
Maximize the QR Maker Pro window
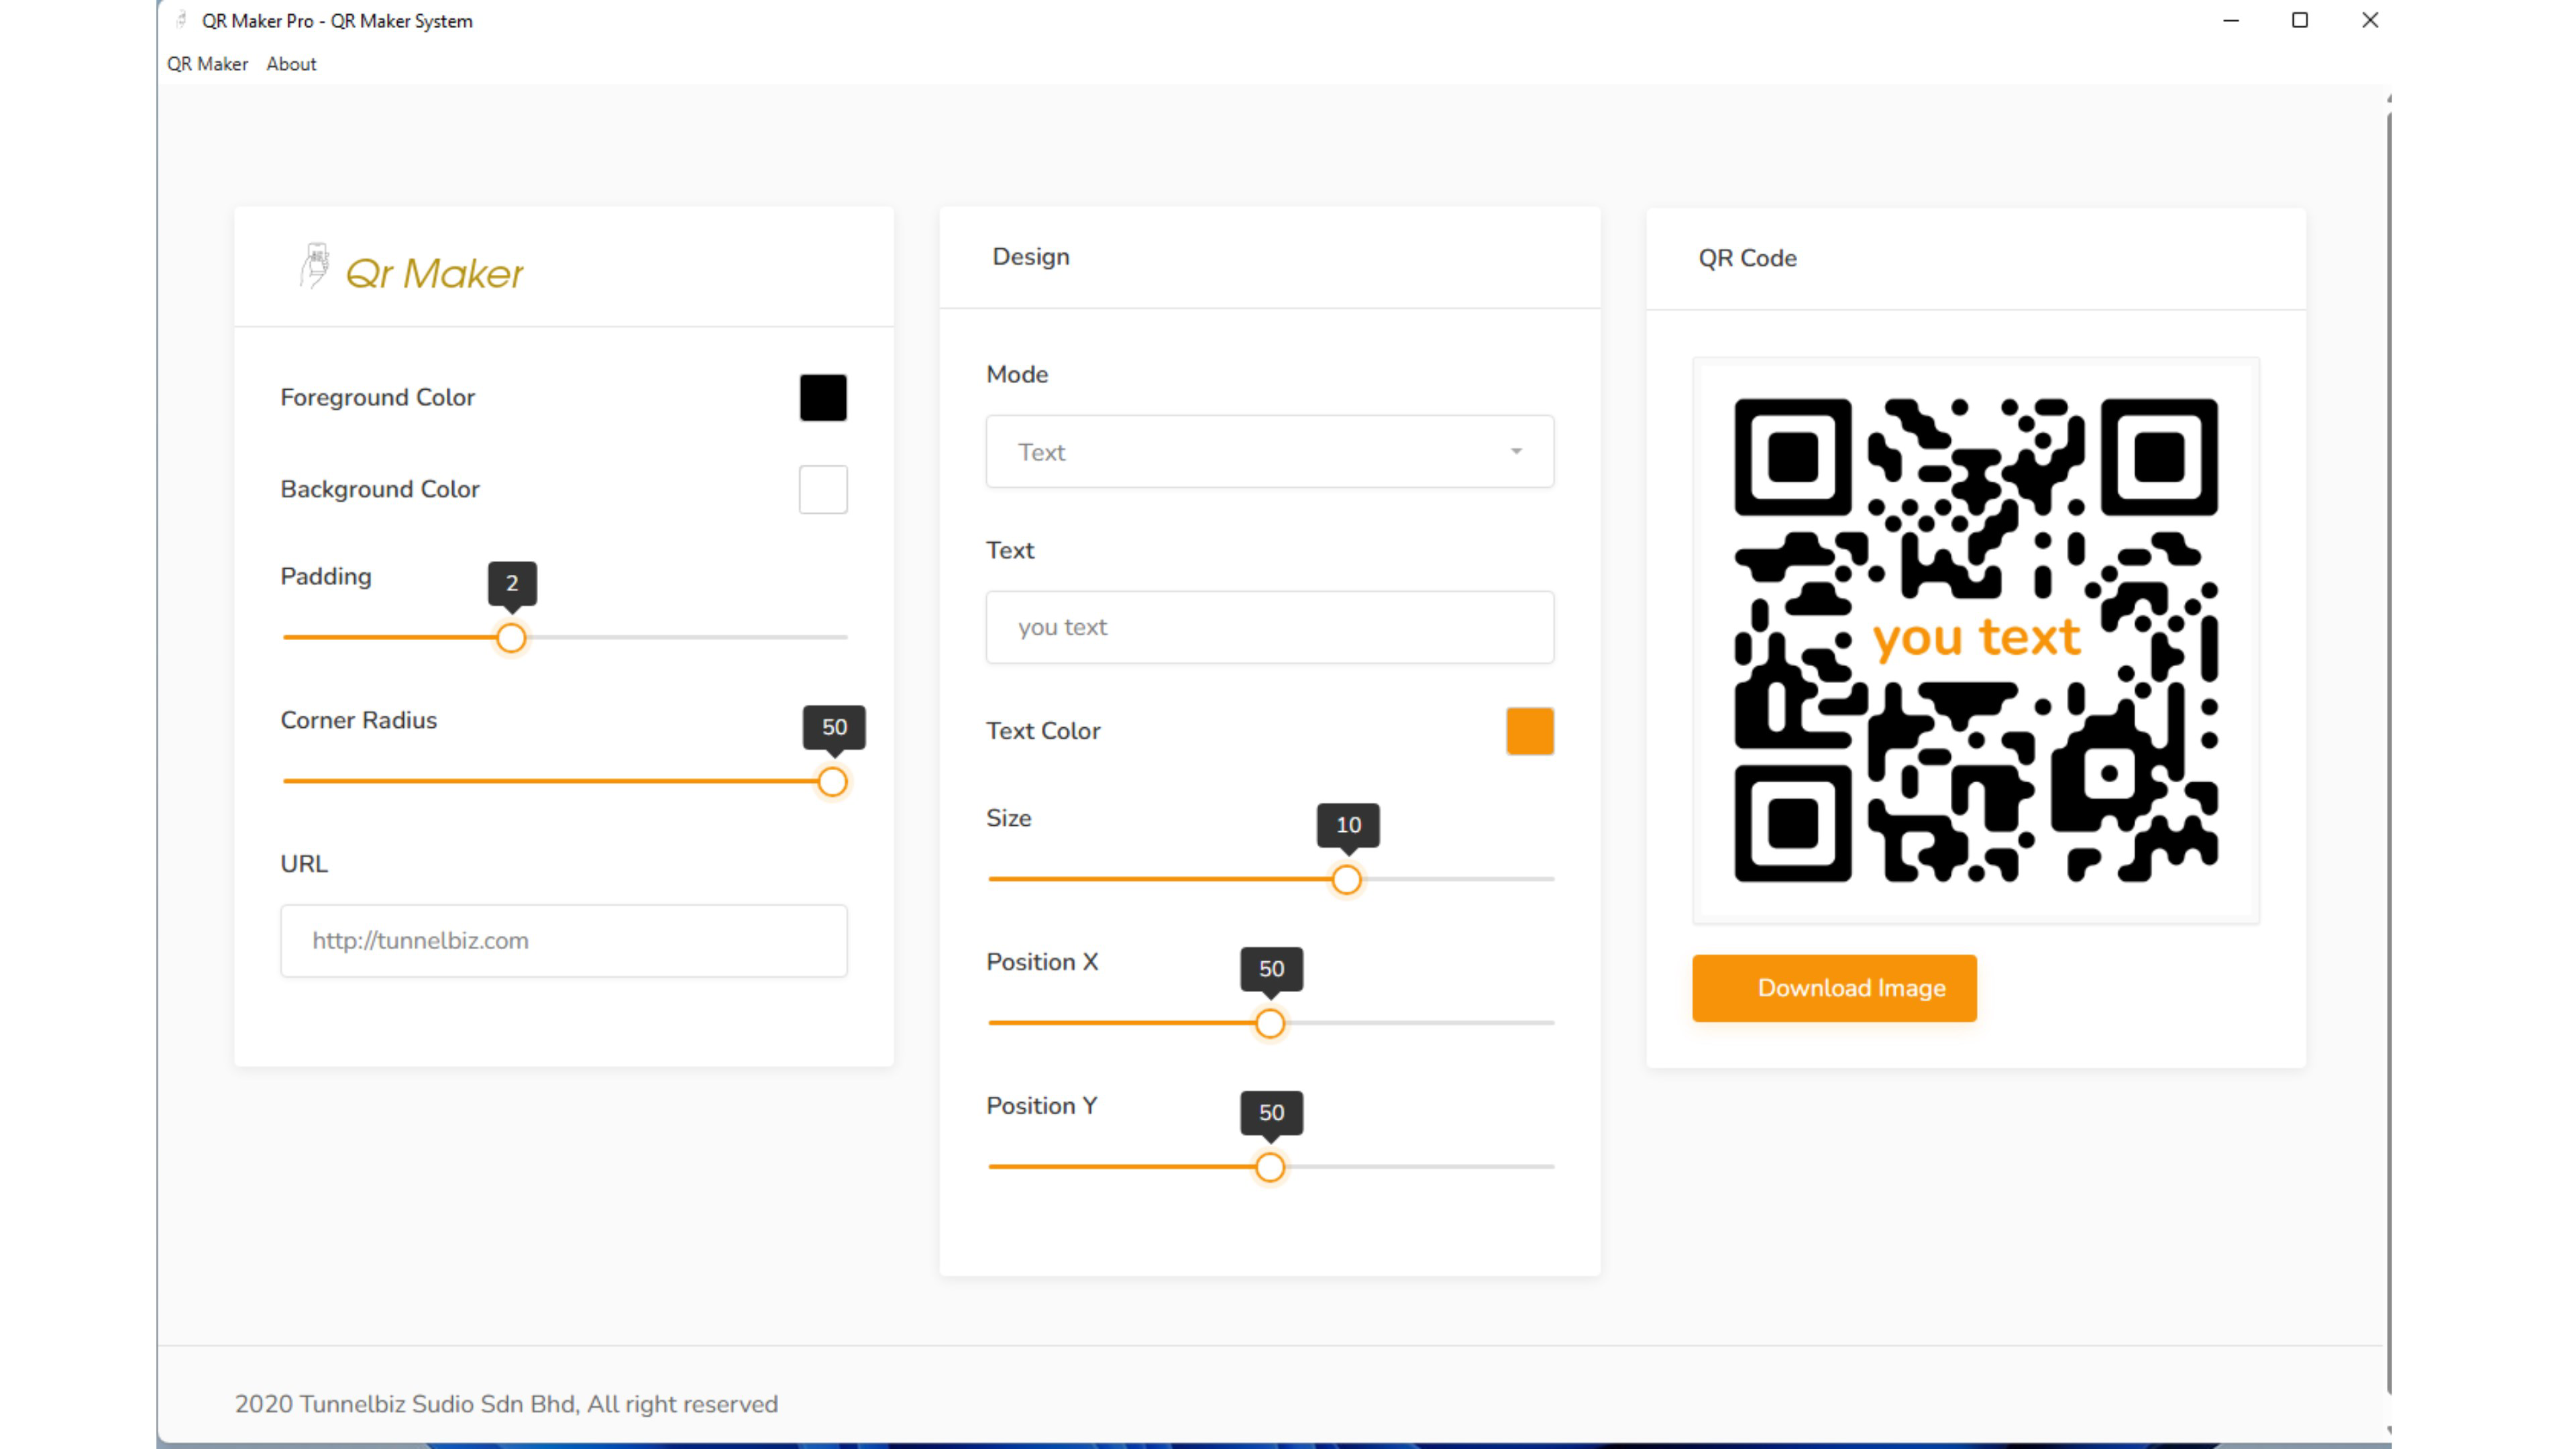tap(2299, 20)
